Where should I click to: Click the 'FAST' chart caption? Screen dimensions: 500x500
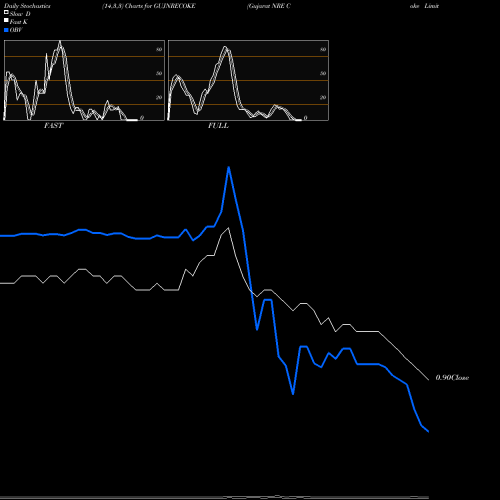click(x=53, y=126)
